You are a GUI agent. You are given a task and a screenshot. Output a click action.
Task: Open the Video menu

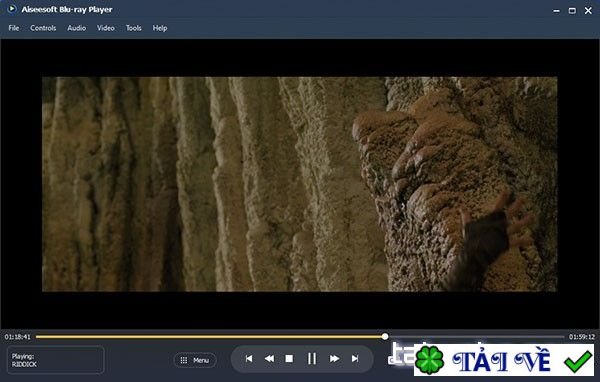click(106, 28)
